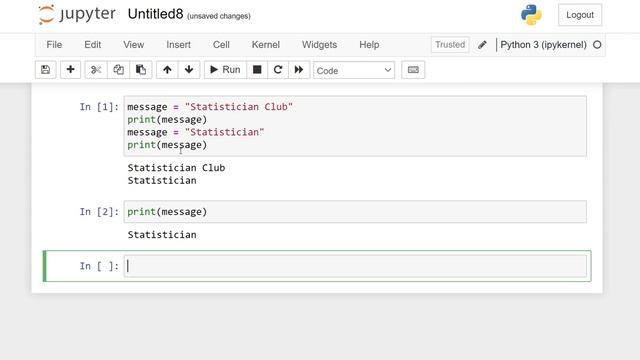Screen dimensions: 640x360
Task: Open the Kernel menu
Action: (x=266, y=44)
